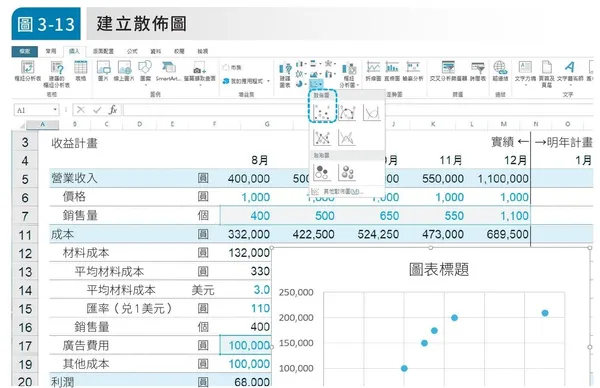Select column header A
Screen dimensions: 600x388
point(42,124)
